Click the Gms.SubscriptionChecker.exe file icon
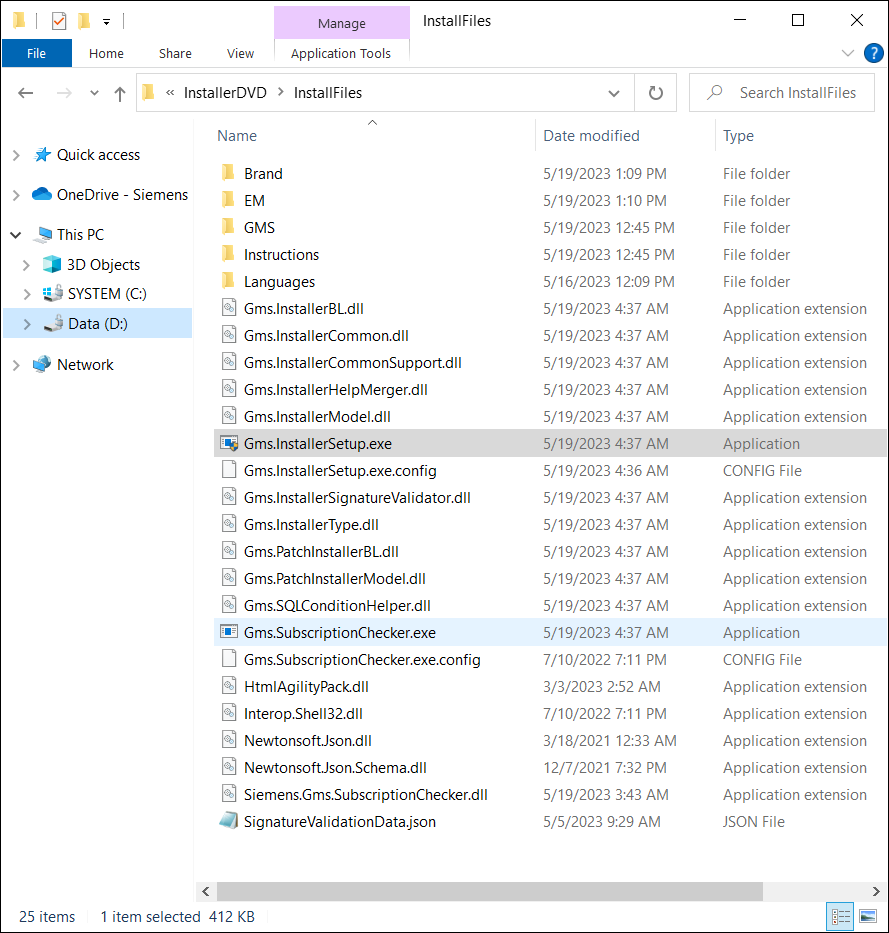889x933 pixels. tap(228, 633)
